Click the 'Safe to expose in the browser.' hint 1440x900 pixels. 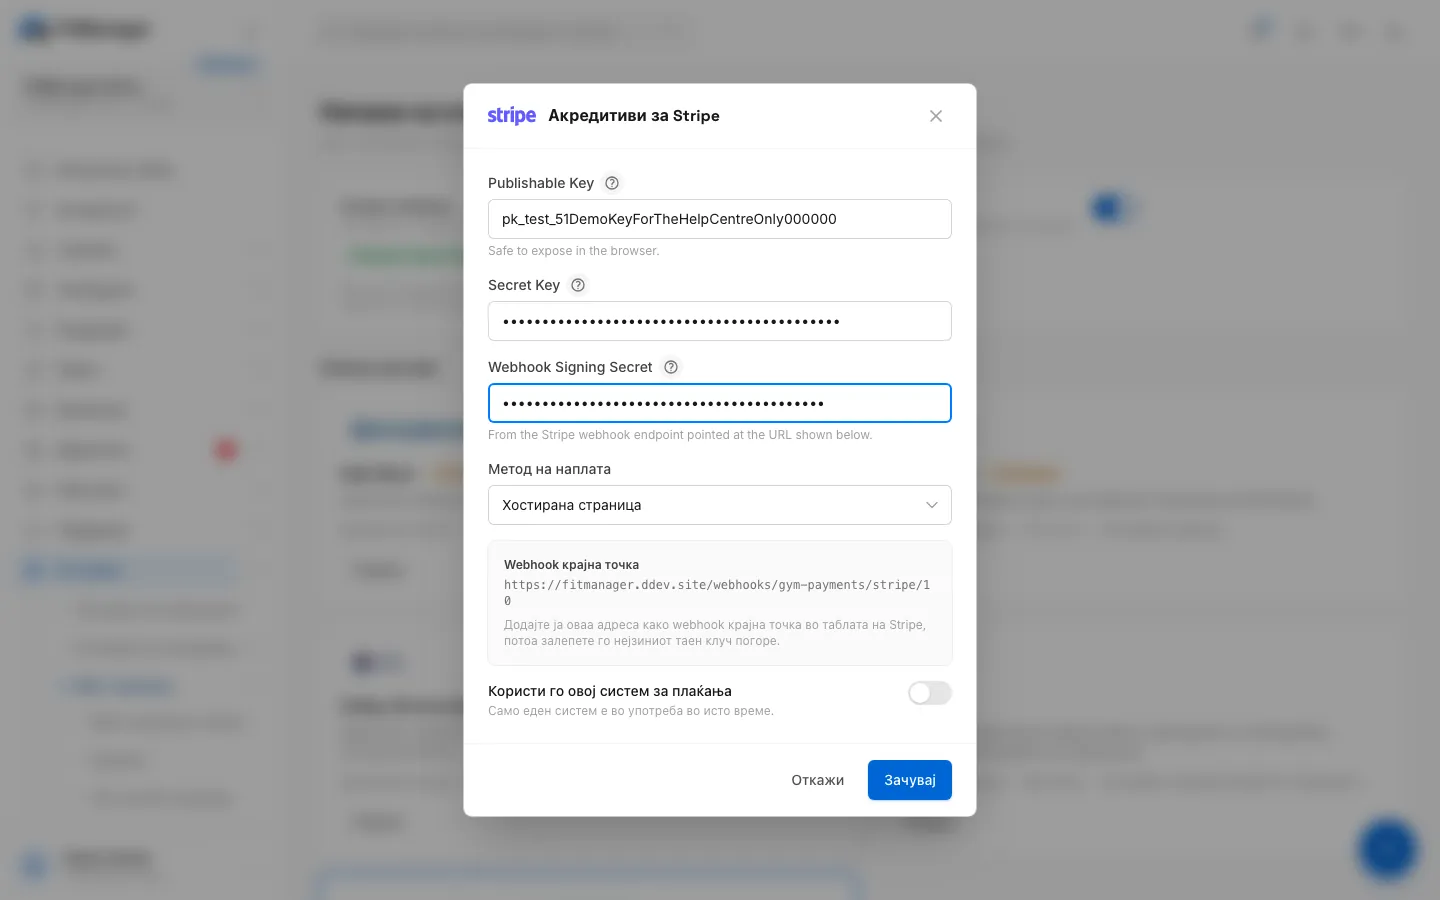(574, 251)
